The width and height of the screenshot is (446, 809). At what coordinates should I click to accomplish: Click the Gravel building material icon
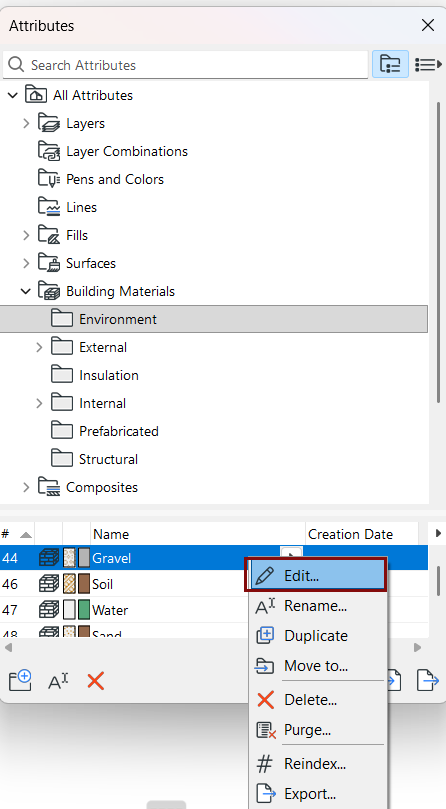49,558
